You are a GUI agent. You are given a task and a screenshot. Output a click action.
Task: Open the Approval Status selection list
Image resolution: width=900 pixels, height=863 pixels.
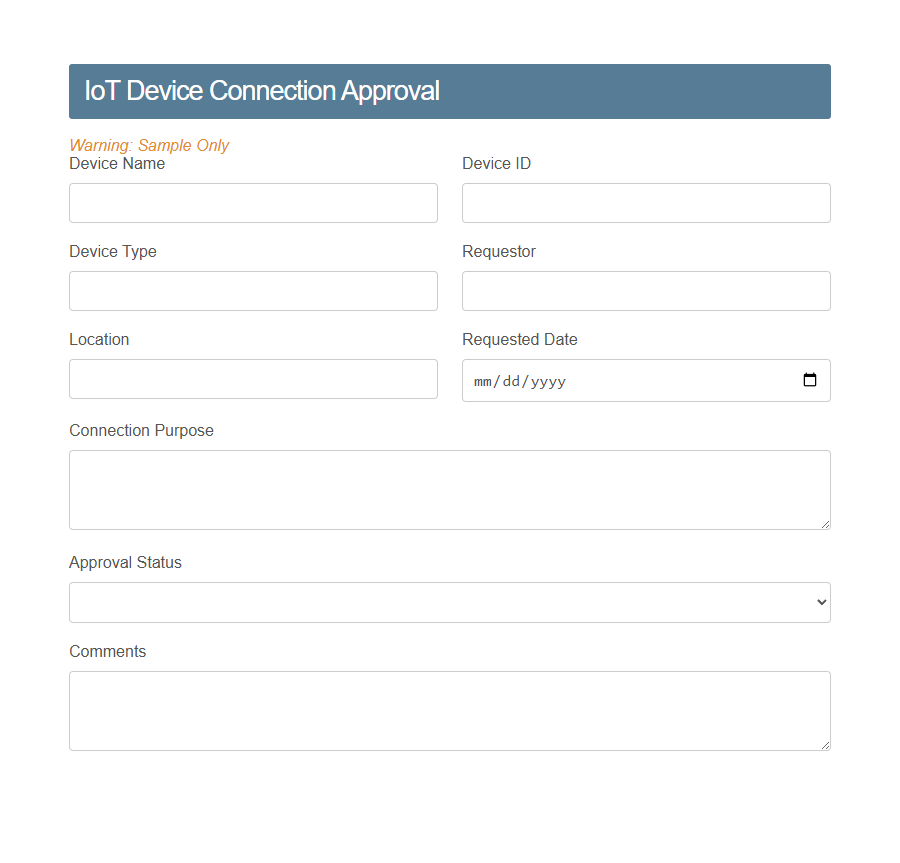450,602
